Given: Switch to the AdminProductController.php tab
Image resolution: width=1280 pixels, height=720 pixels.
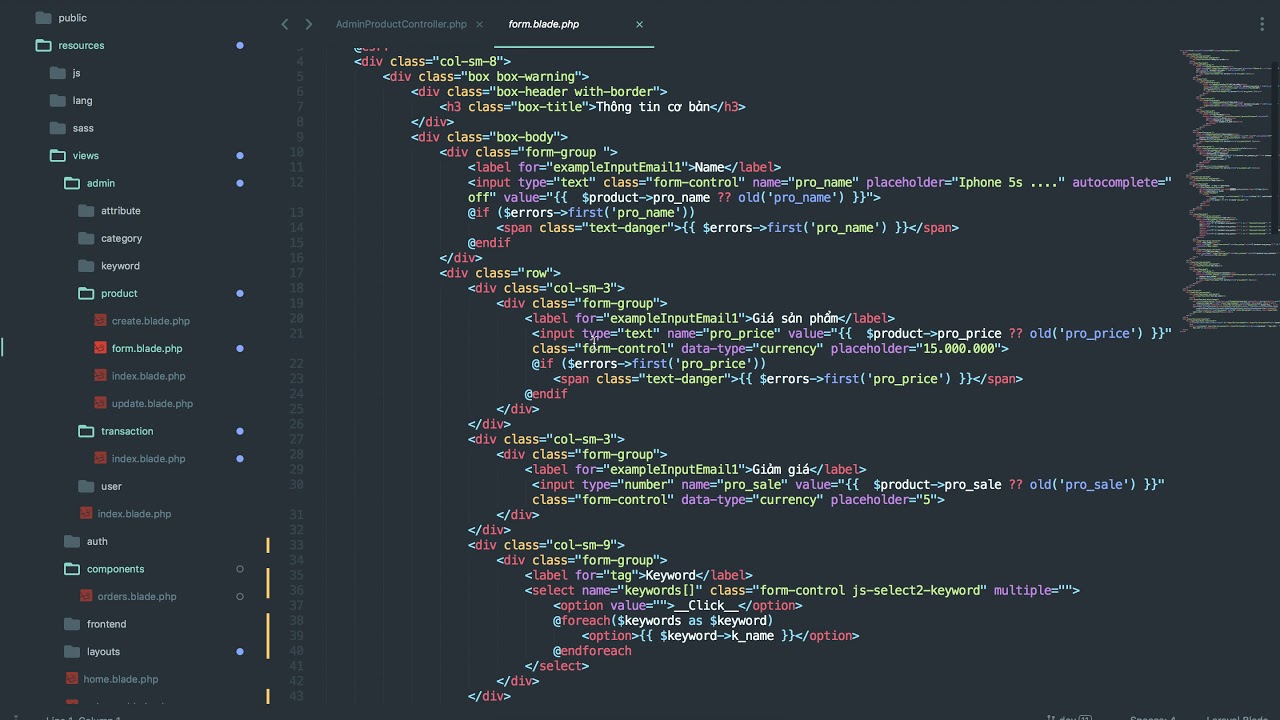Looking at the screenshot, I should click(401, 24).
